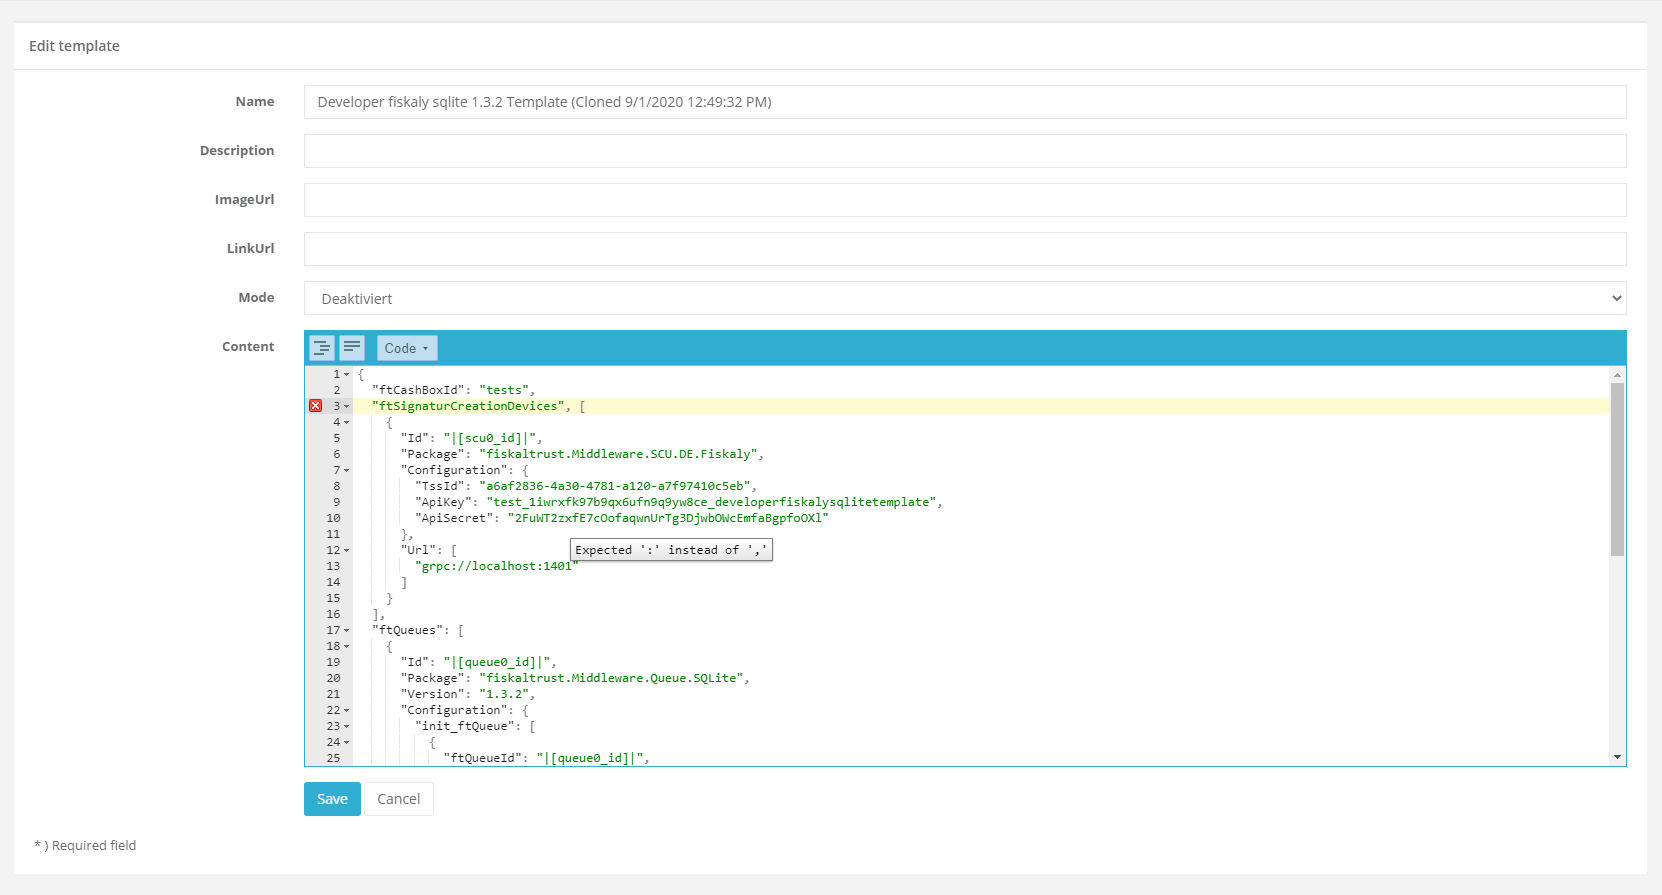Click the "|[scu0_id]|" value on line 5

coord(490,438)
